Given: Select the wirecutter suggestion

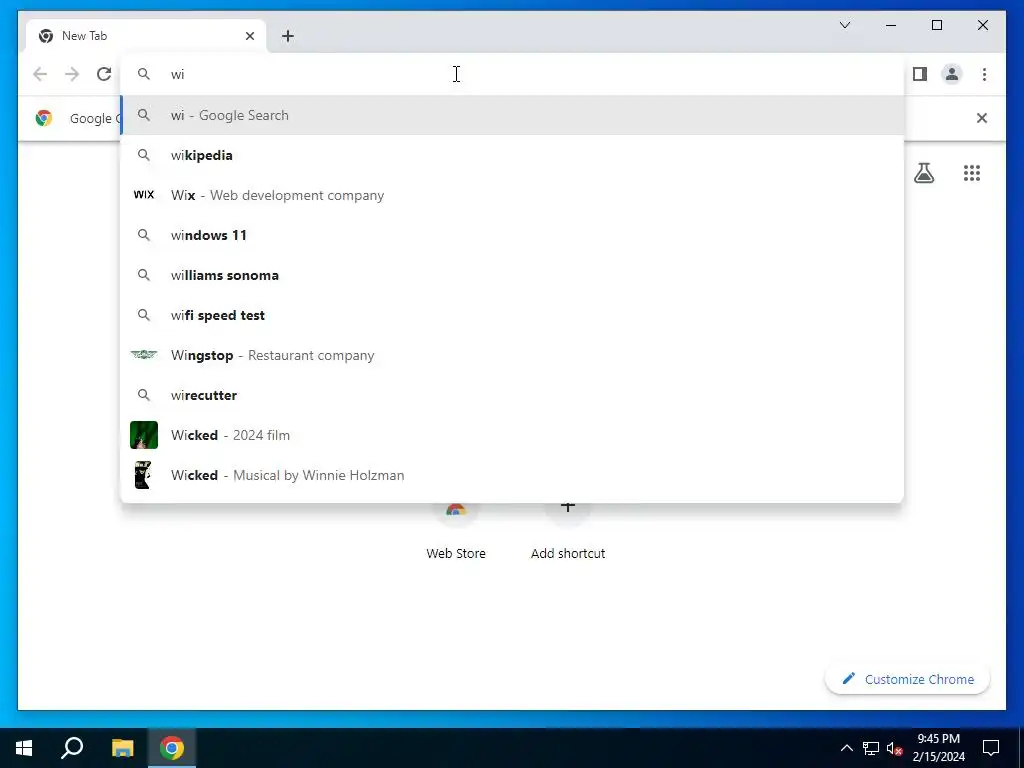Looking at the screenshot, I should click(513, 395).
